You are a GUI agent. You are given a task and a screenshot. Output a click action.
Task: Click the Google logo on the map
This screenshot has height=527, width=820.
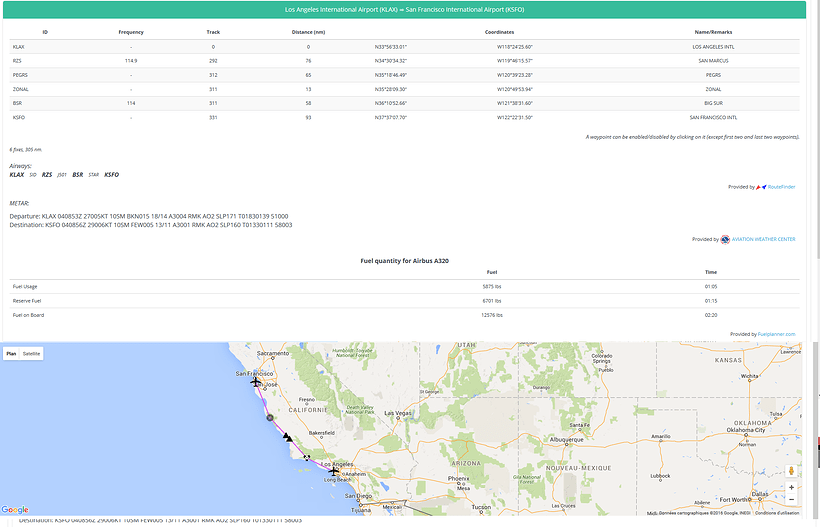pos(15,510)
